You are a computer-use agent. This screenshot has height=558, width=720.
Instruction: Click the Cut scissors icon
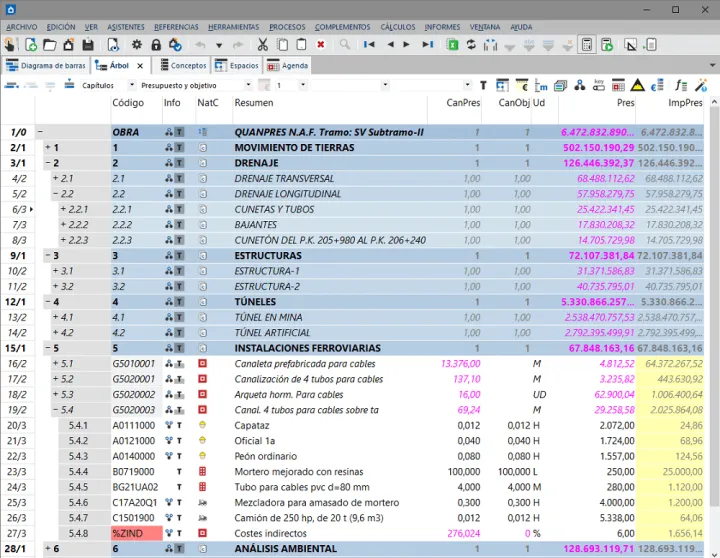click(262, 45)
